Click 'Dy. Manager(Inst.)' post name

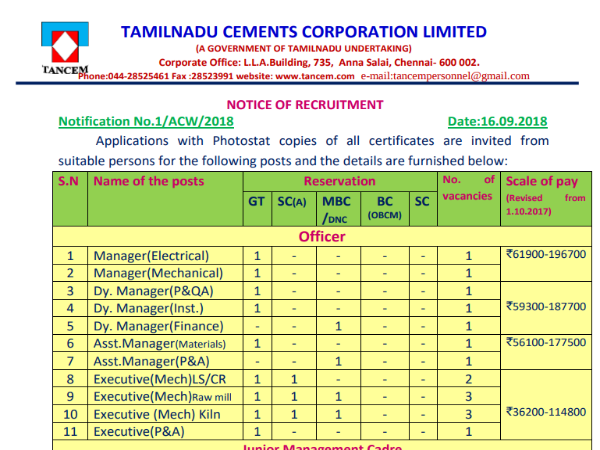148,308
